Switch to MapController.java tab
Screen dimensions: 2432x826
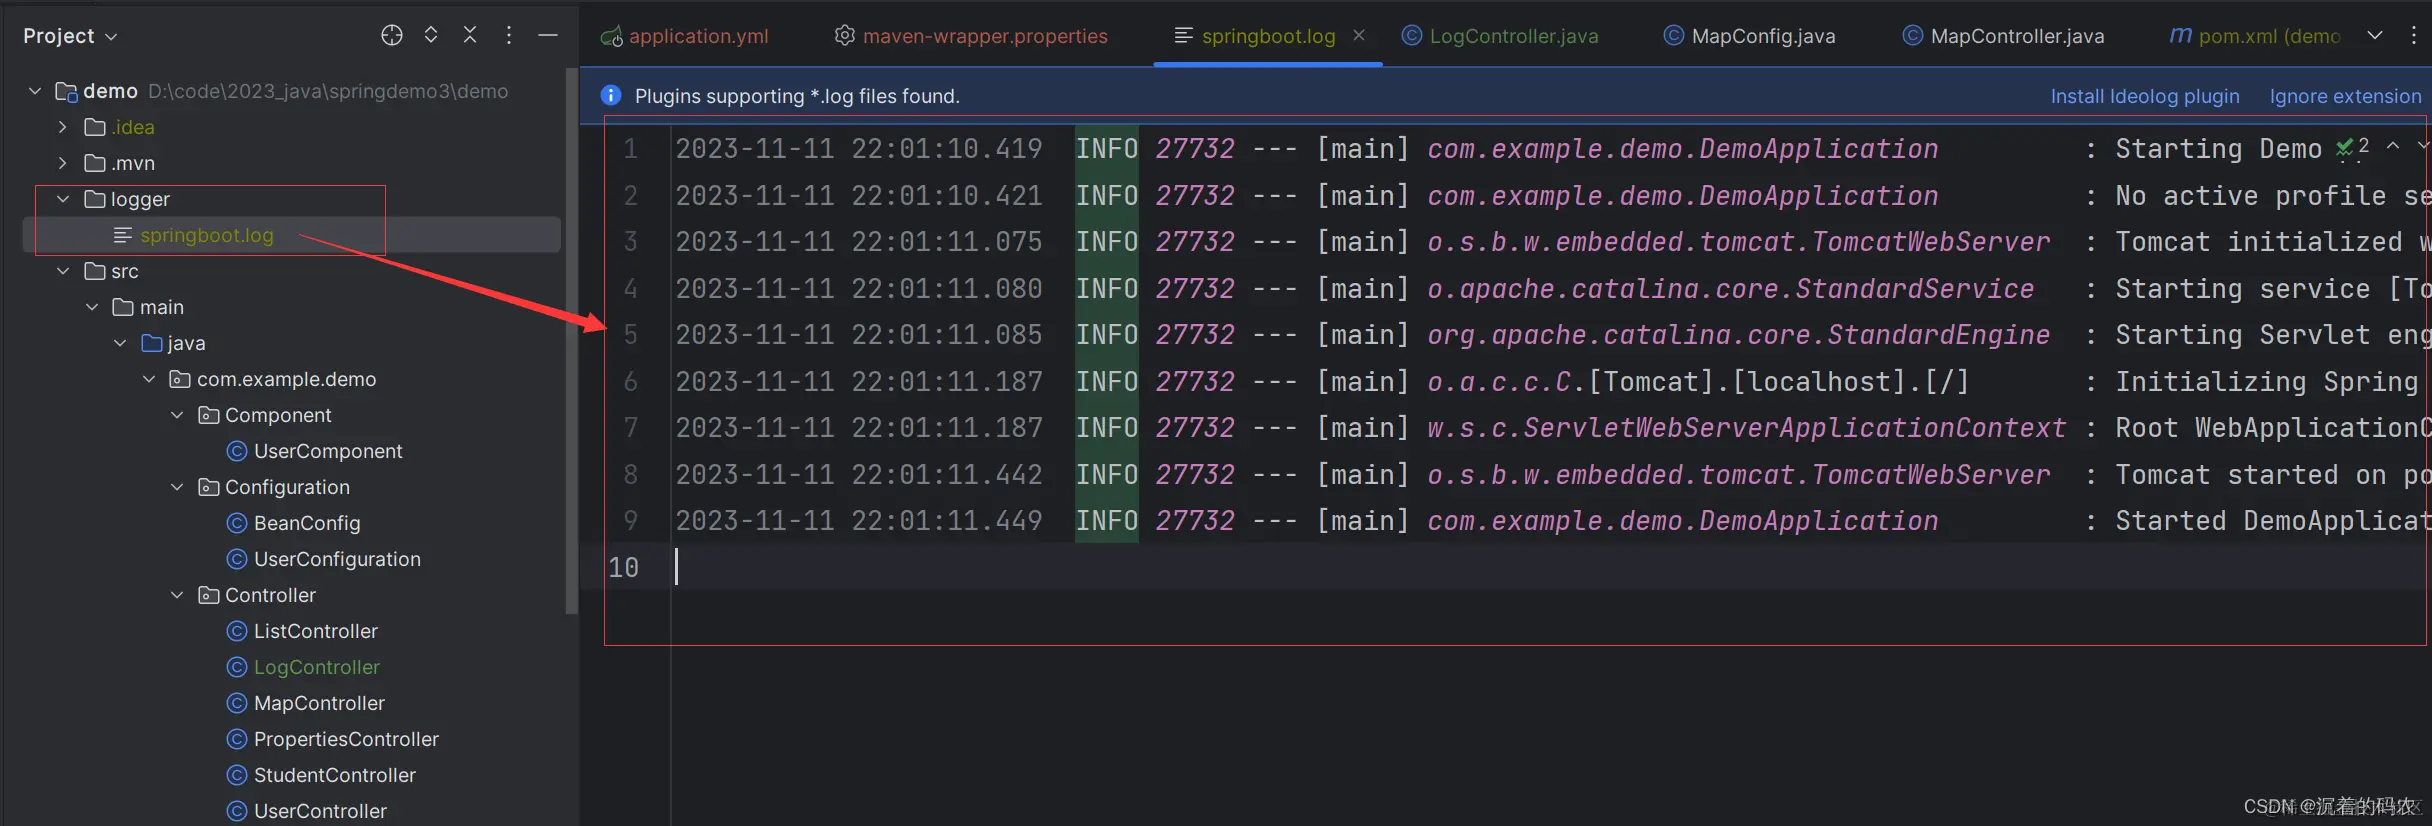2003,36
